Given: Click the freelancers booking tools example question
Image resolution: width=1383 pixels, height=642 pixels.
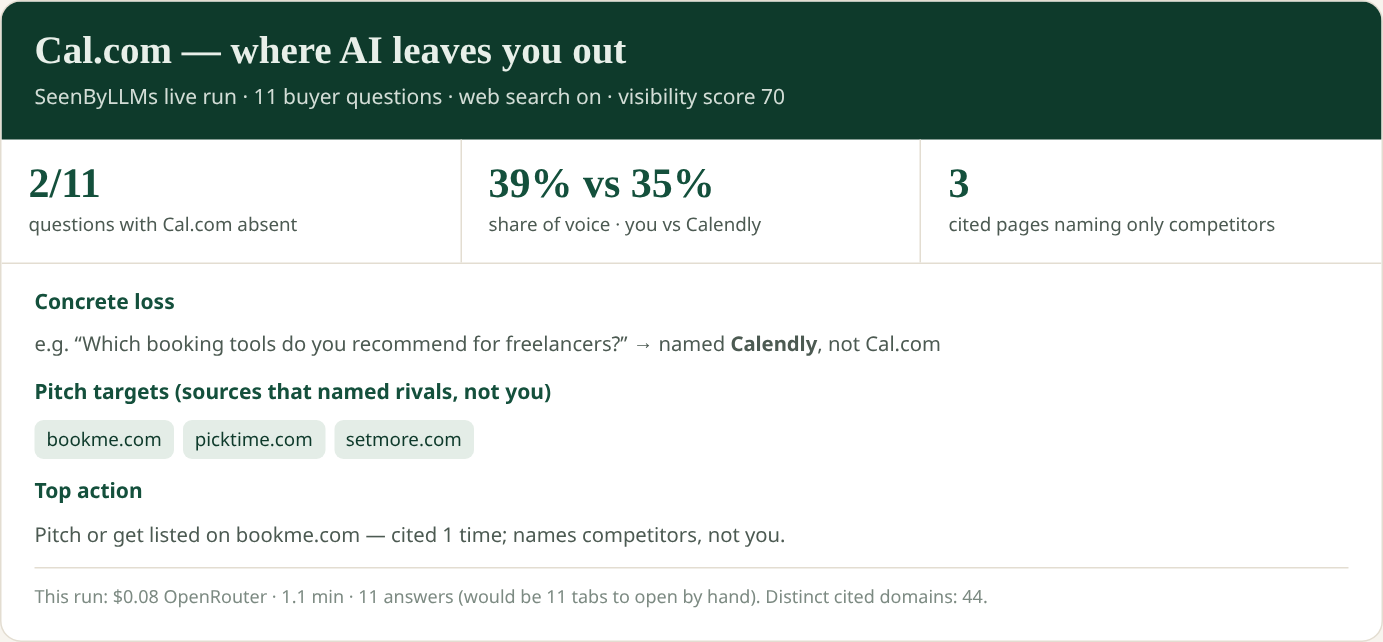Looking at the screenshot, I should [331, 344].
